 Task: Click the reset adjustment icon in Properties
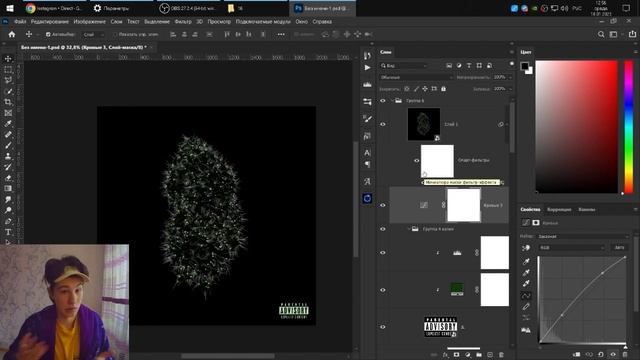pyautogui.click(x=601, y=354)
